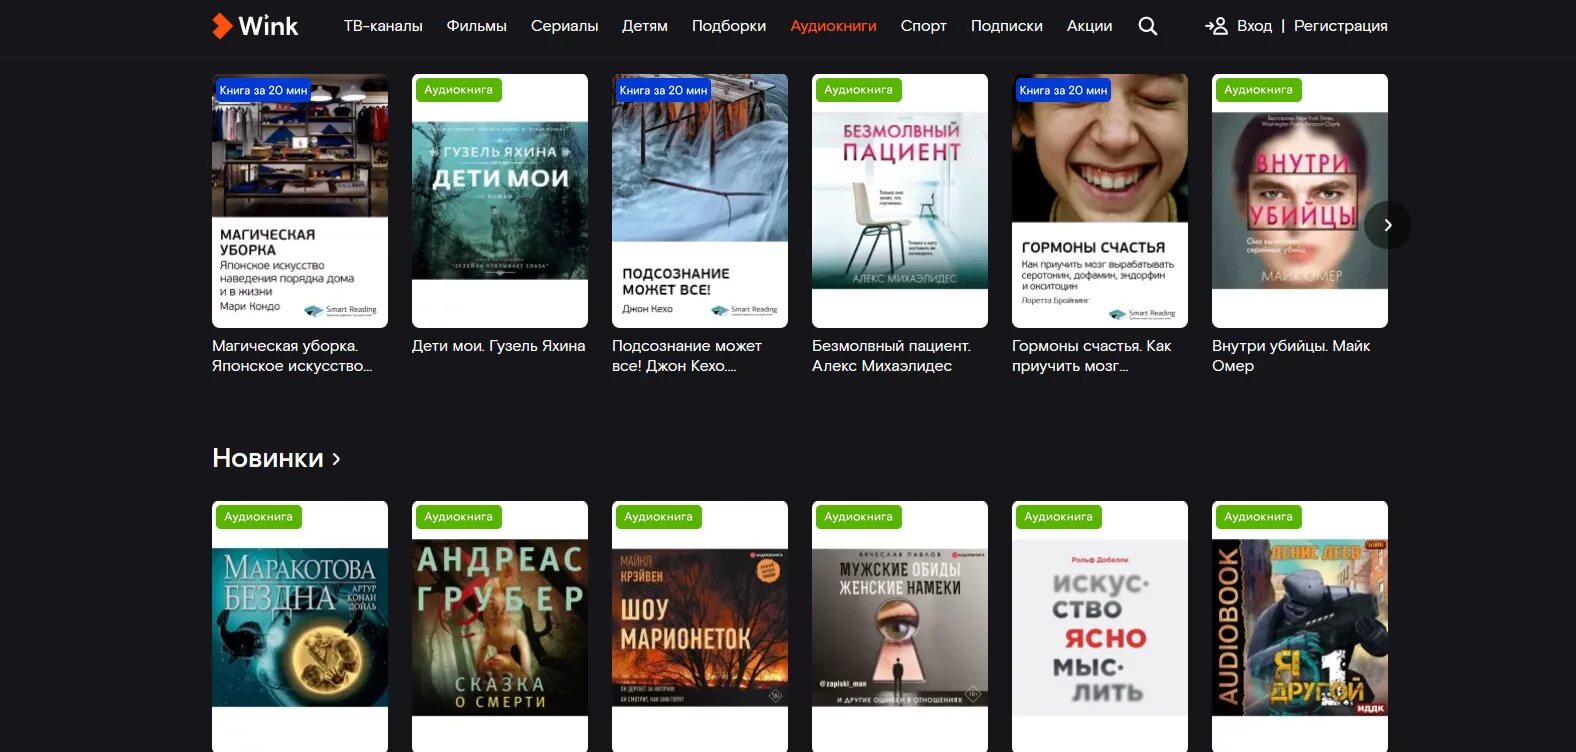Click title Внутри убийцы. Майк Омер
Viewport: 1576px width, 752px height.
(1291, 356)
